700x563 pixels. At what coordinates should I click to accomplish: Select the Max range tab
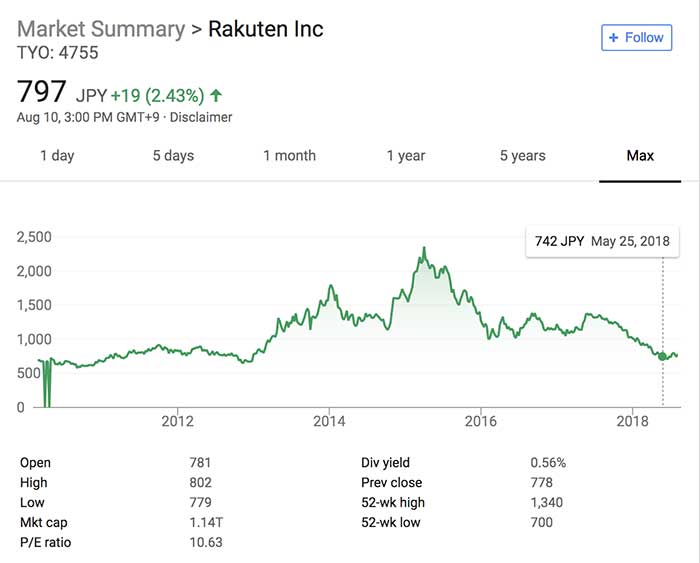point(640,156)
